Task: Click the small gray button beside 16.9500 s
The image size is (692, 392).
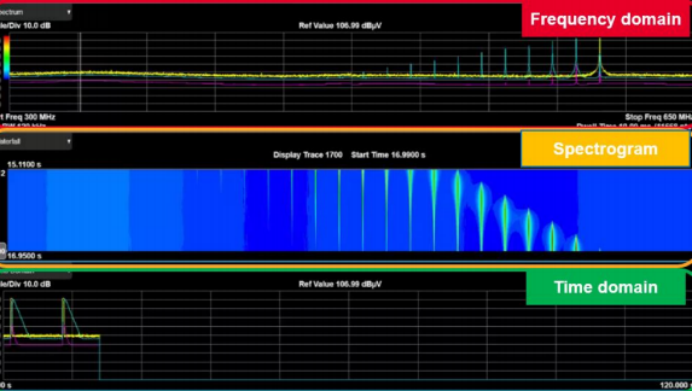Action: tap(2, 250)
